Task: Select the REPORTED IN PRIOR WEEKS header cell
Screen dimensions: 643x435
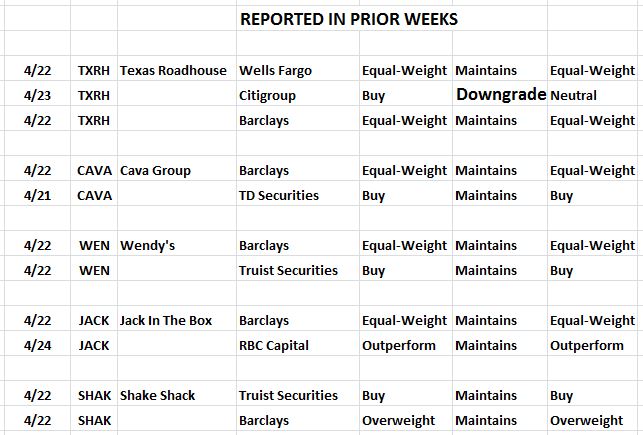Action: 349,19
